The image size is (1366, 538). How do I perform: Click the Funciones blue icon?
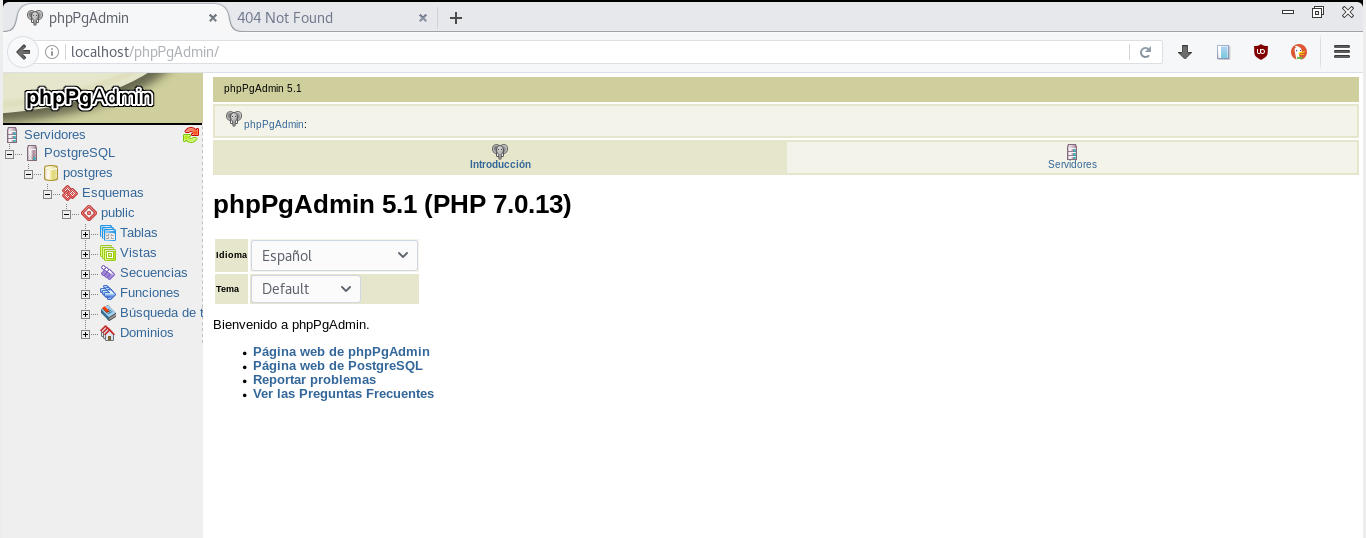(108, 293)
